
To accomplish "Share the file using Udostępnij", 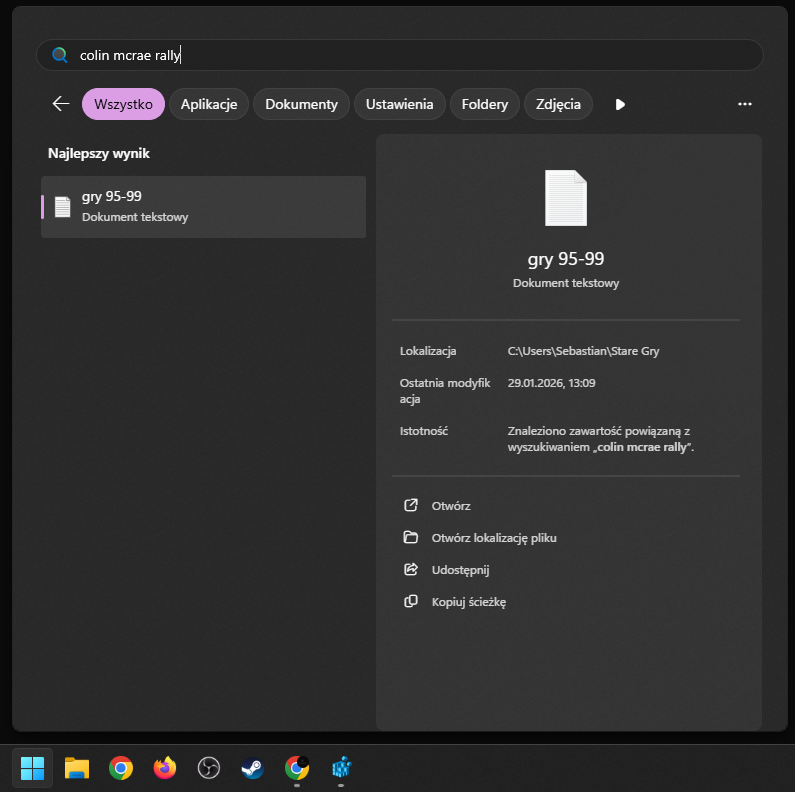I will tap(460, 570).
